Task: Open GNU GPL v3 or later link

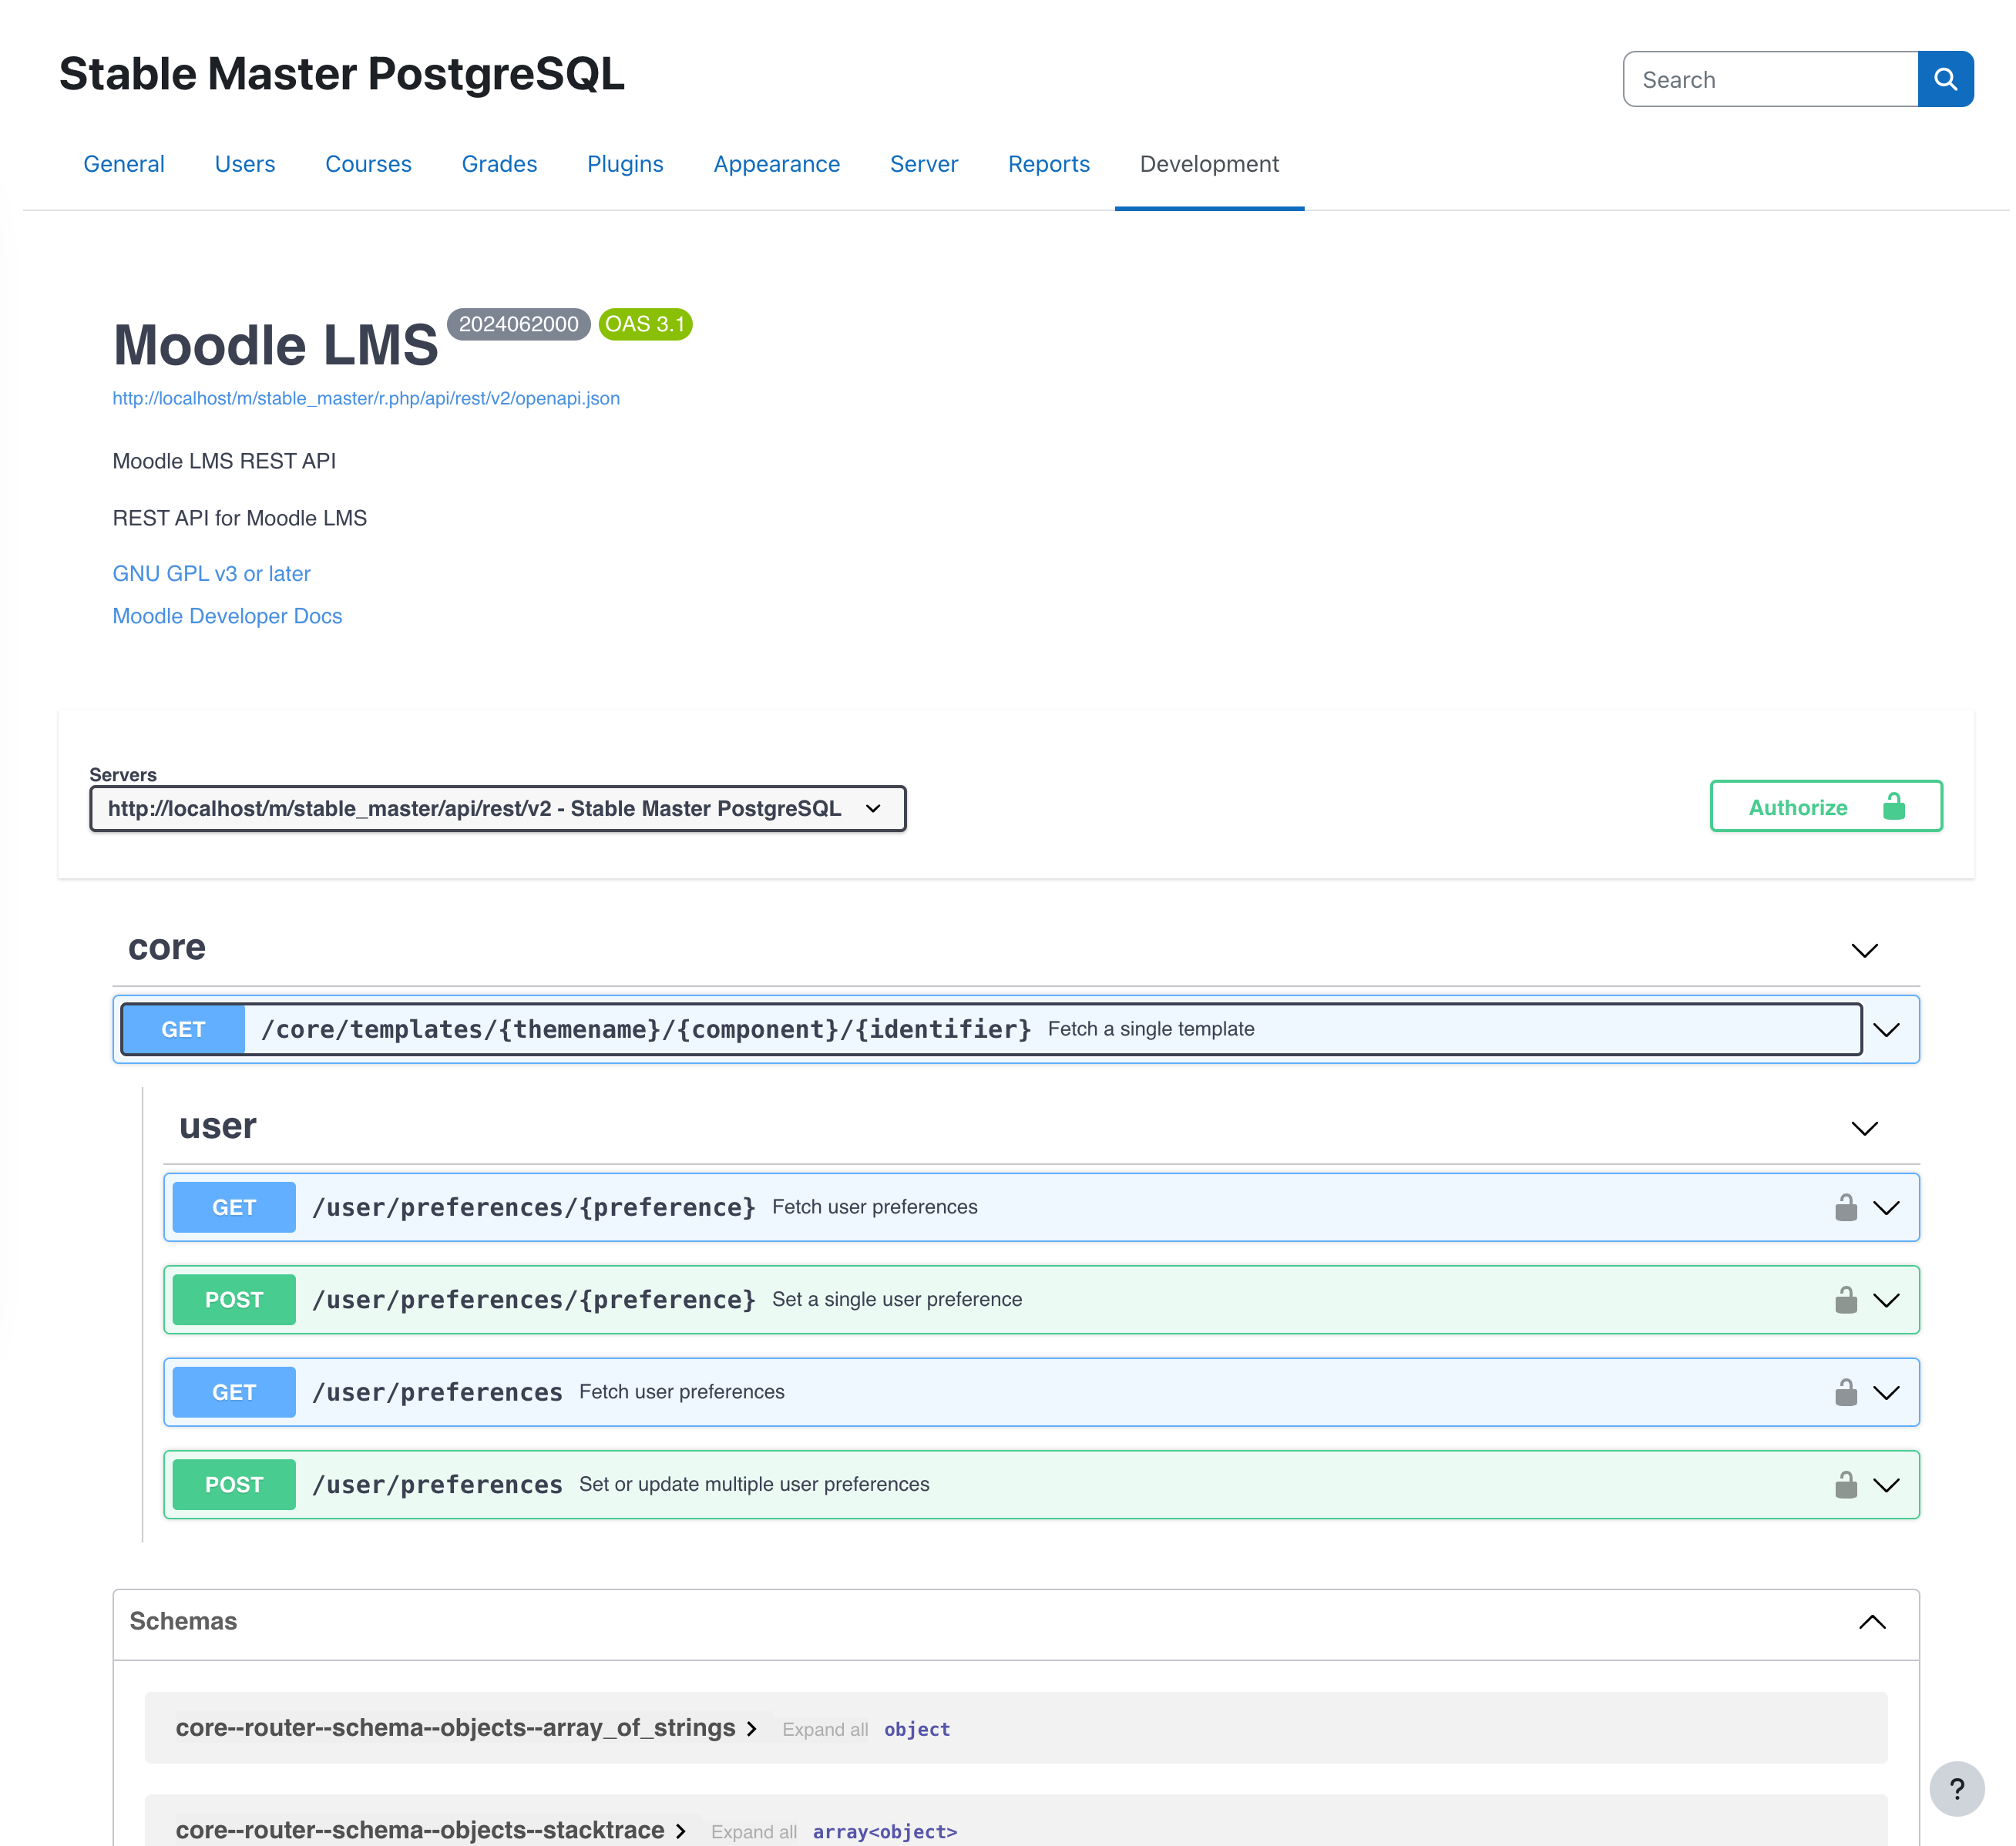Action: click(x=212, y=575)
